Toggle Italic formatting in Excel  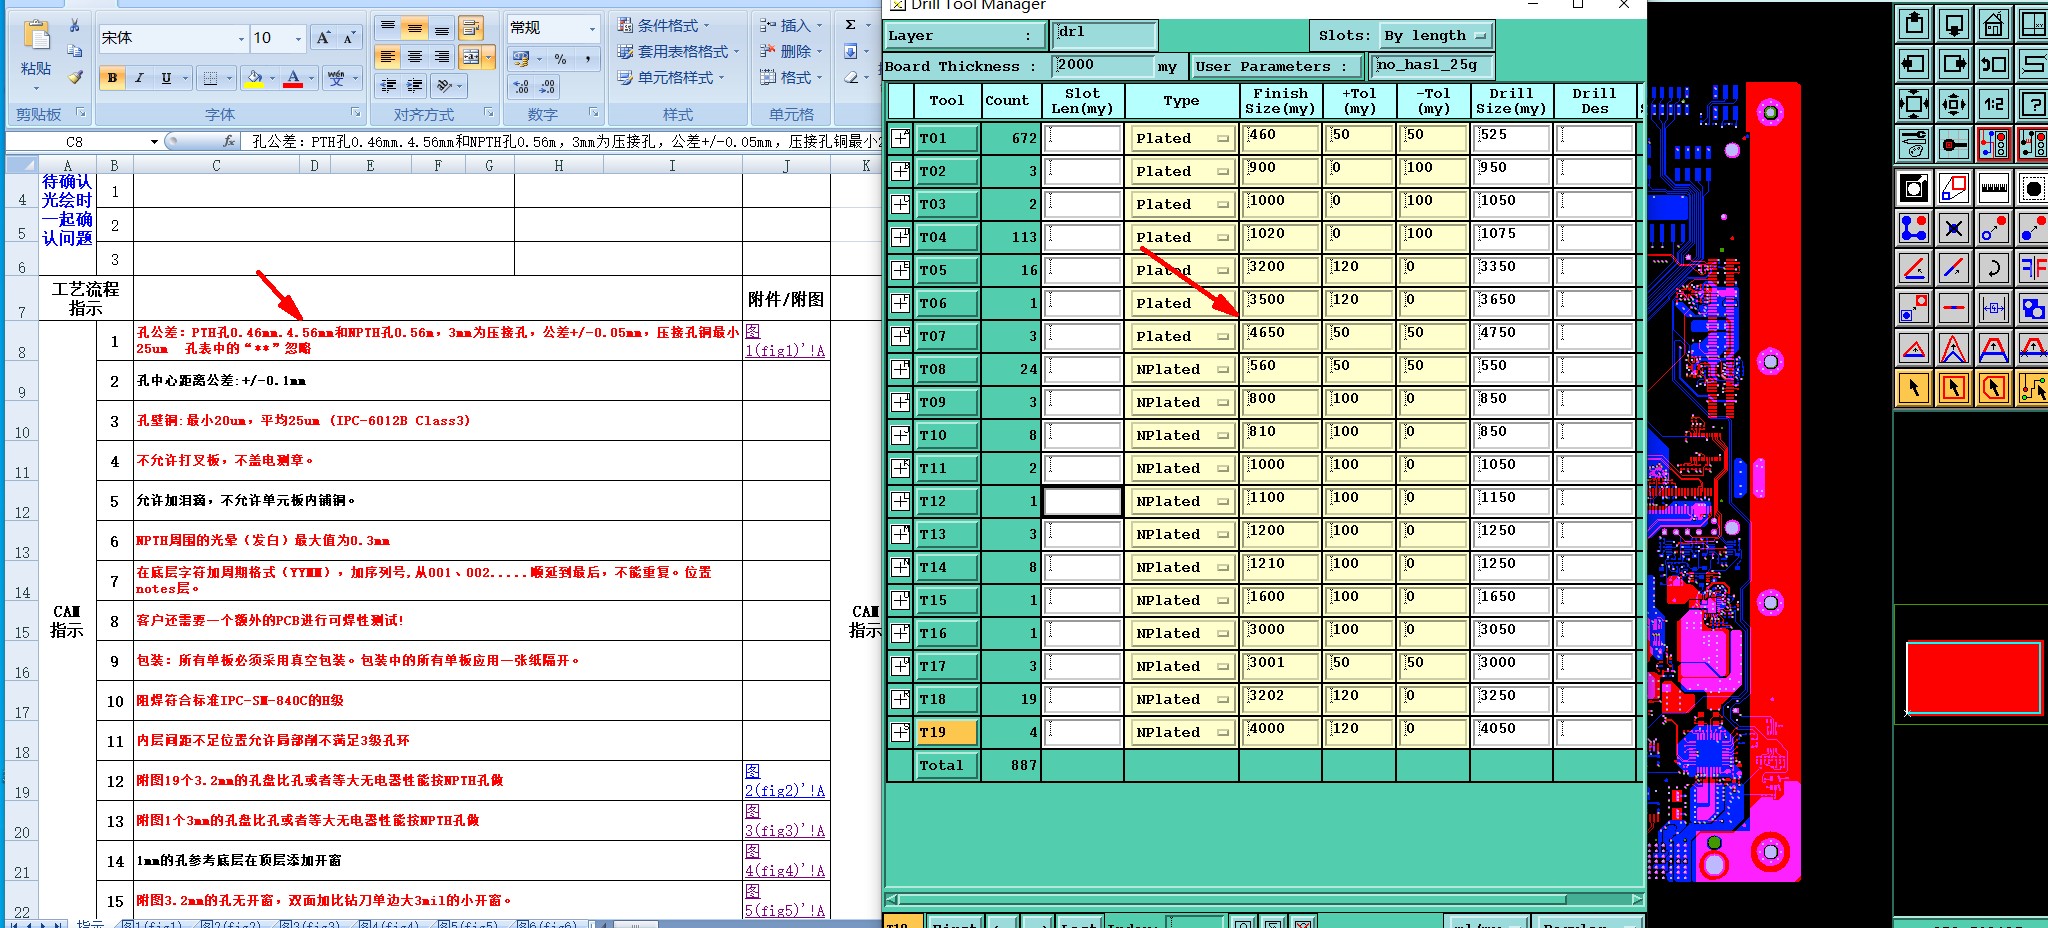point(139,78)
